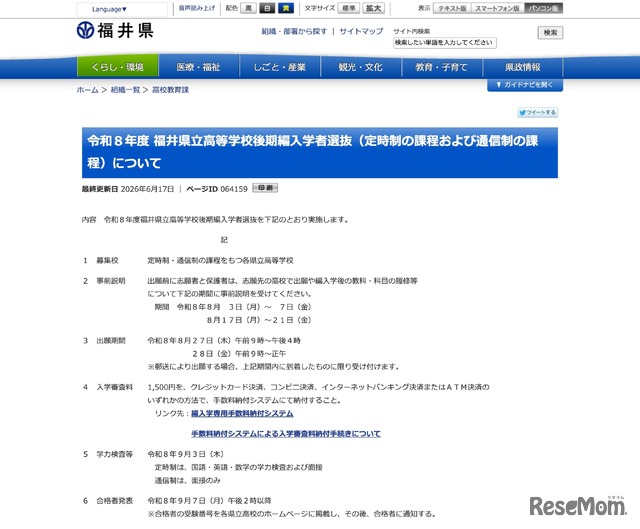Screen dimensions: 640x529
Task: Open 編入学専用手数料納付システム link
Action: [242, 413]
